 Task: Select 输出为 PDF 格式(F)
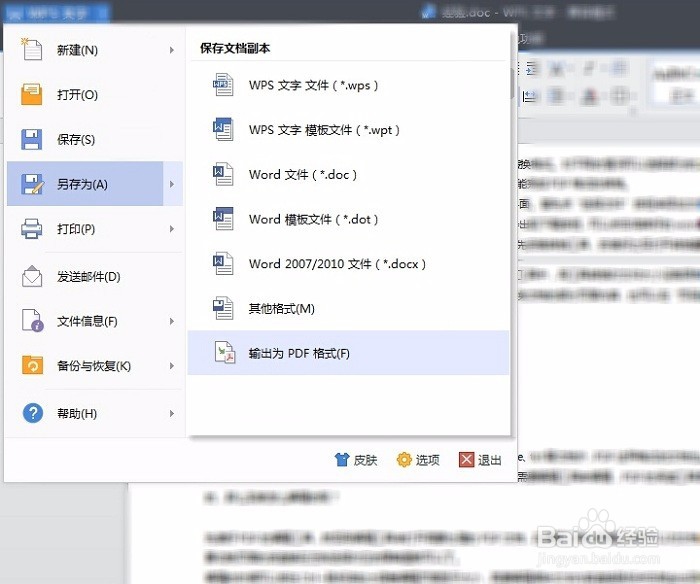tap(348, 353)
